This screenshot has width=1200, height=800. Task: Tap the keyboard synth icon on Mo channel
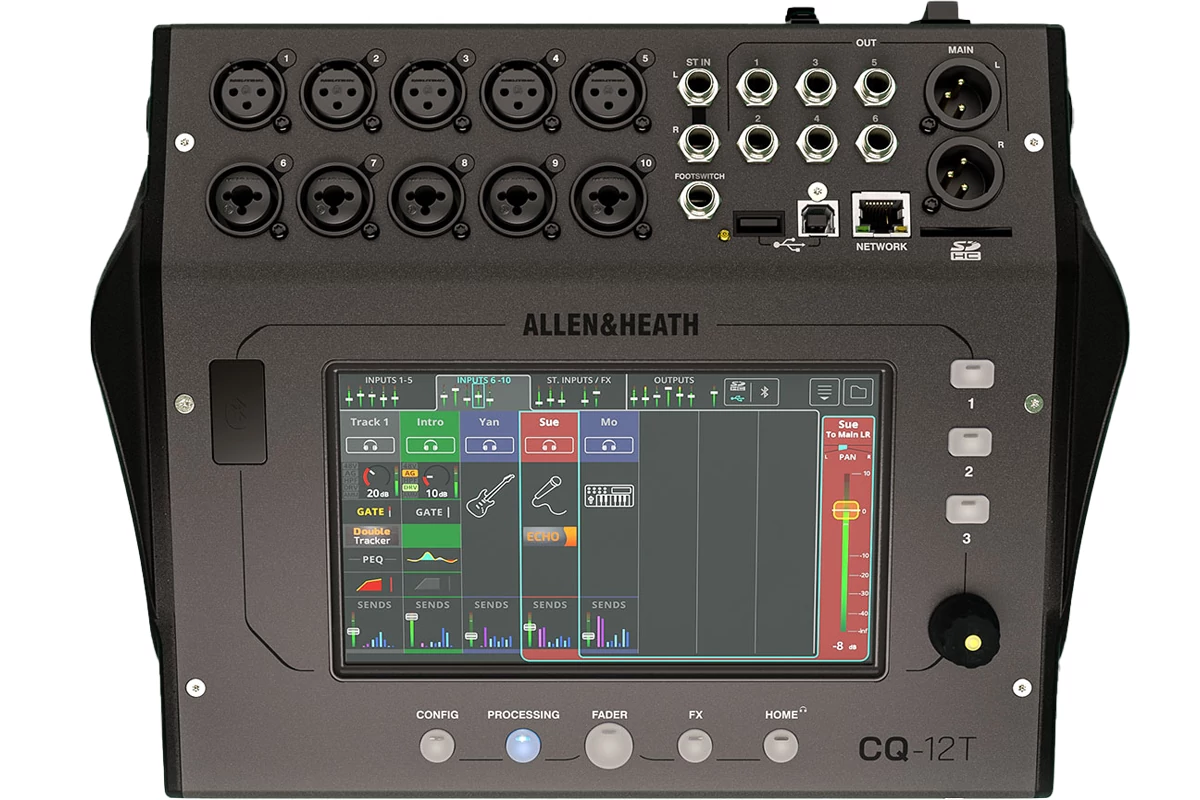click(609, 495)
